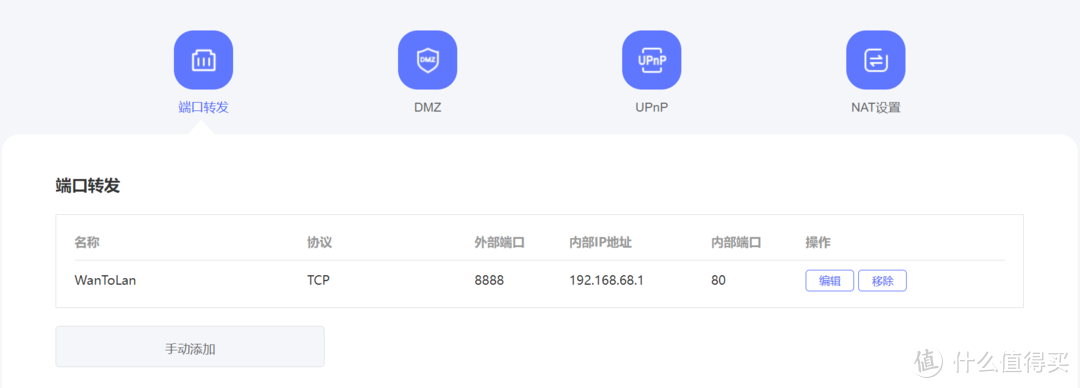Switch to the UPnP tab label
Viewport: 1080px width, 388px height.
point(652,108)
